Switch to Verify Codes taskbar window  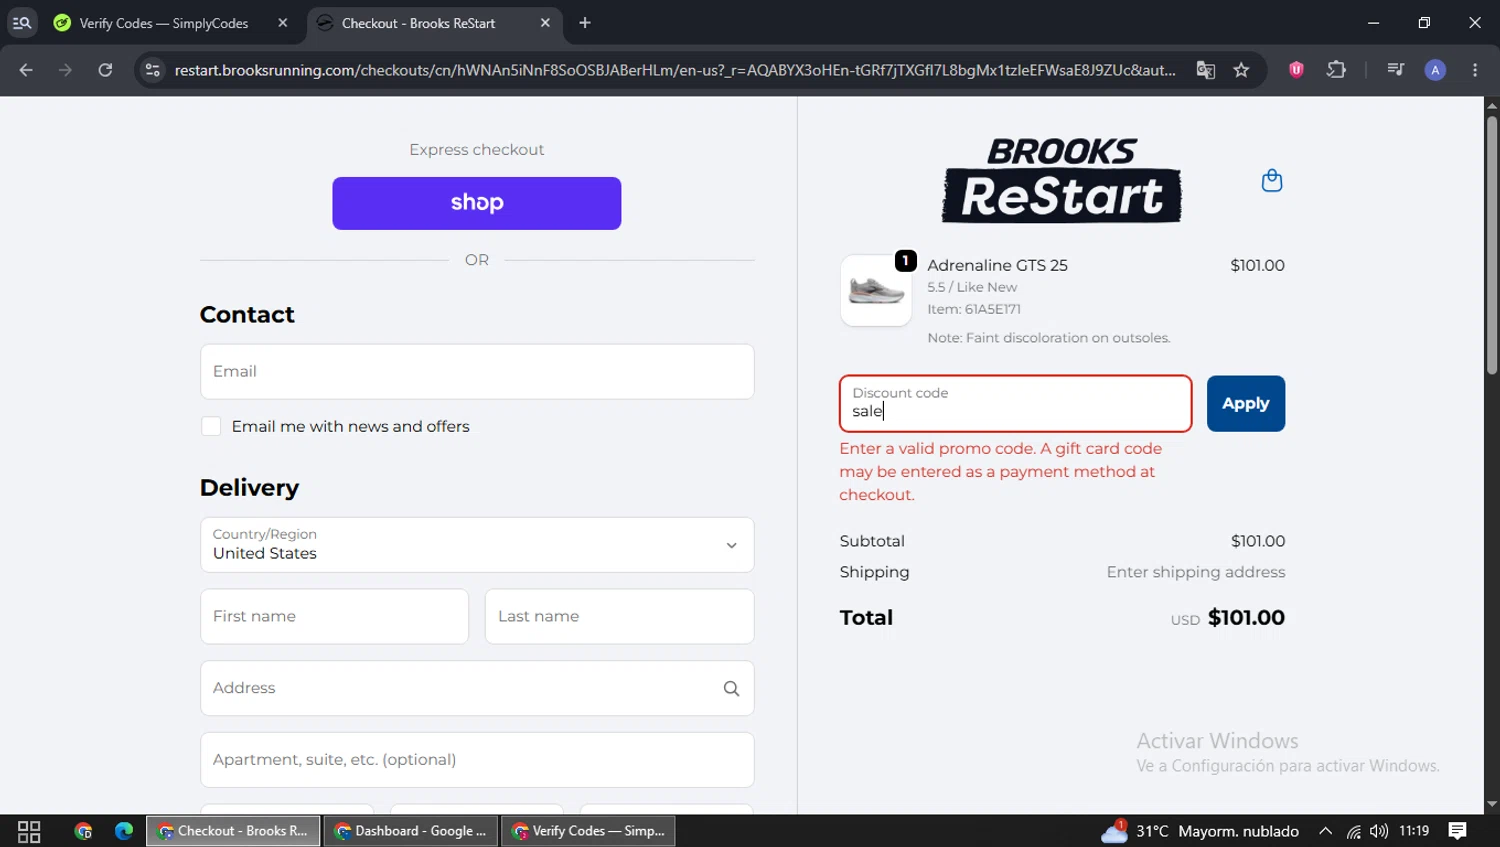pyautogui.click(x=588, y=831)
